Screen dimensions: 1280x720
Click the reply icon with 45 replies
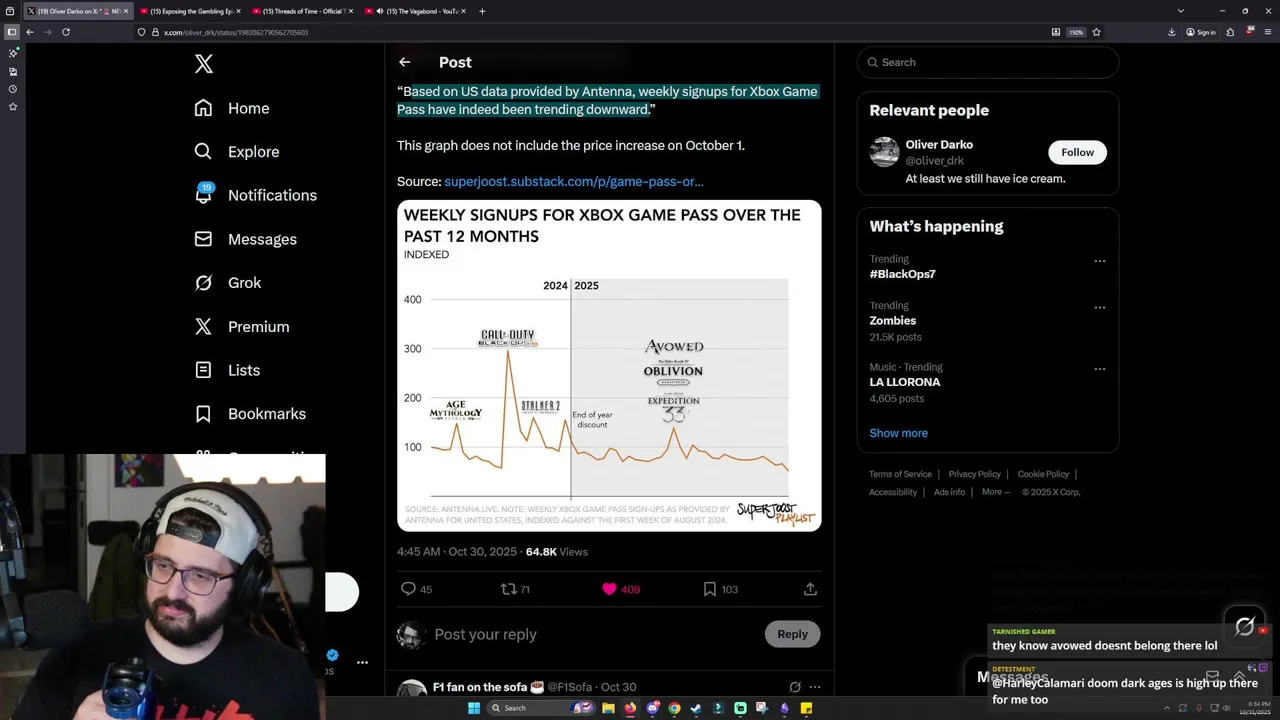pyautogui.click(x=408, y=589)
